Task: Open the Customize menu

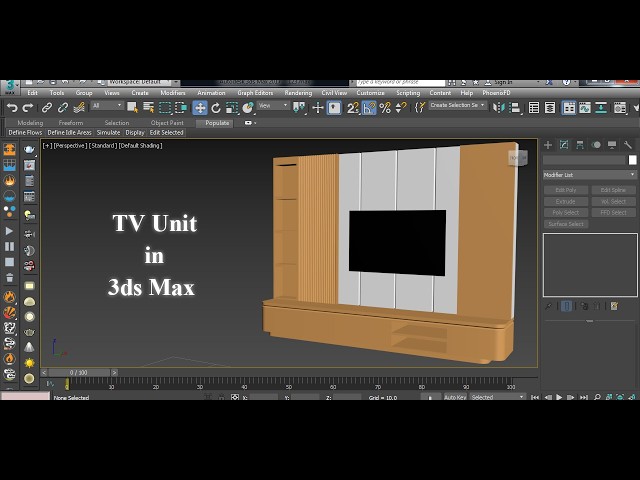Action: coord(370,93)
